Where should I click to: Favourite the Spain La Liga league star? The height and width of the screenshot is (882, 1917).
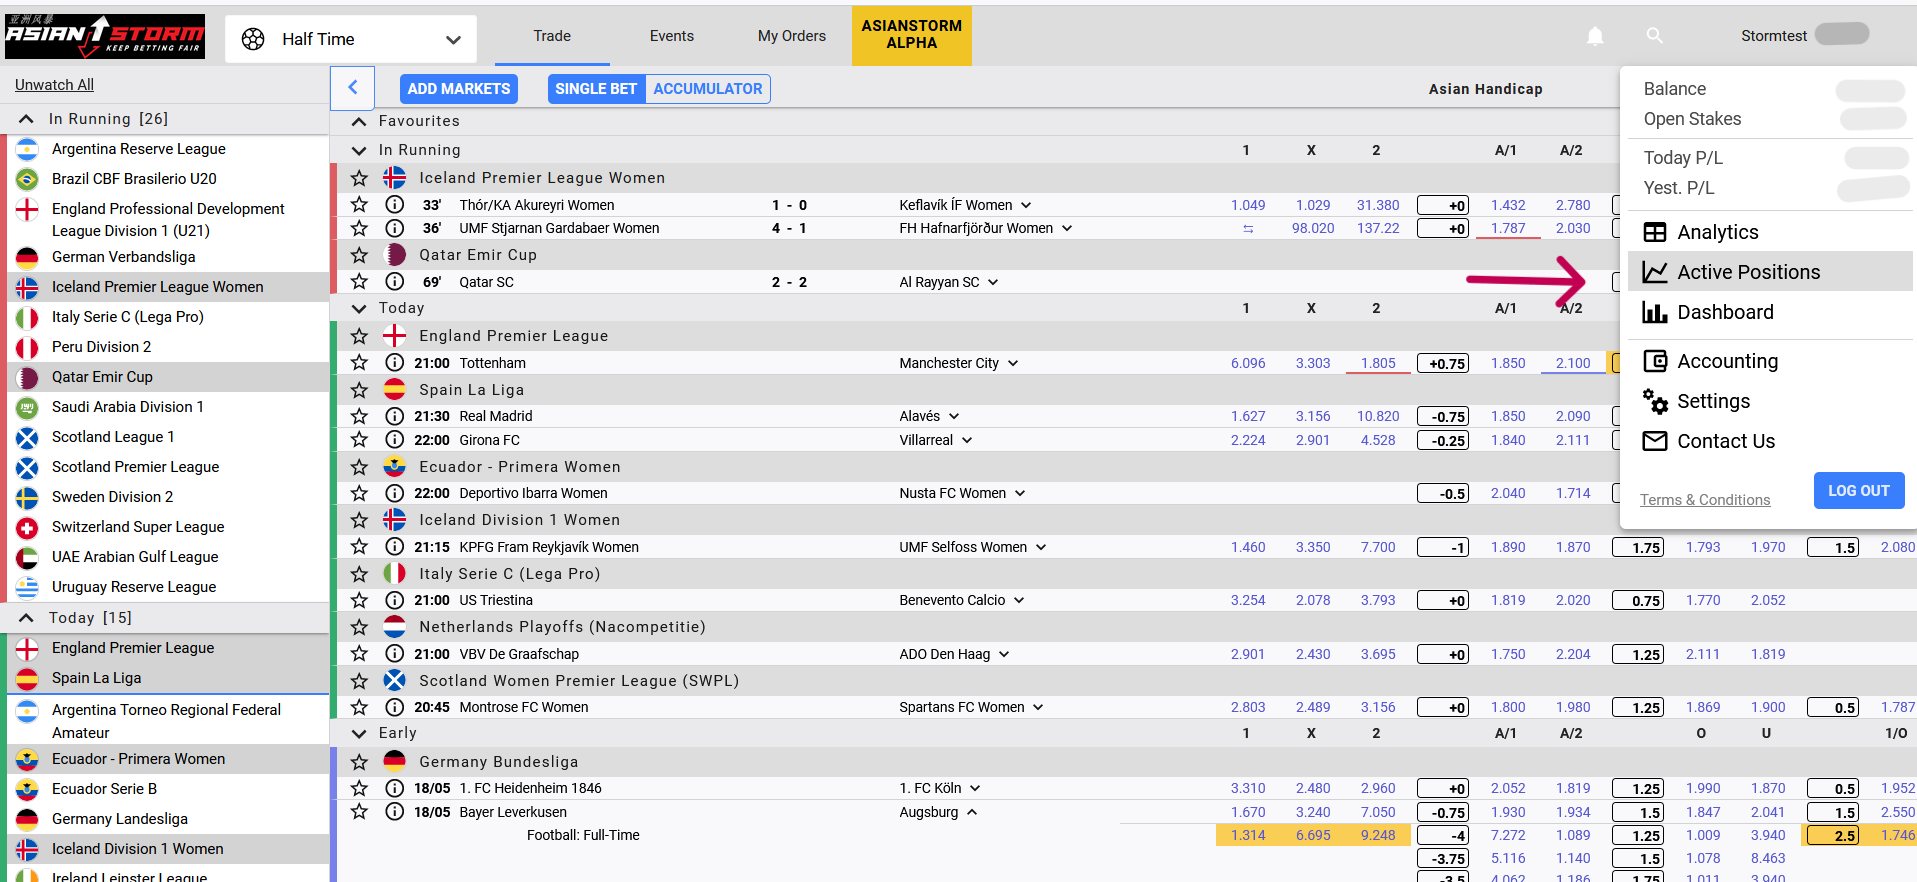(x=359, y=390)
